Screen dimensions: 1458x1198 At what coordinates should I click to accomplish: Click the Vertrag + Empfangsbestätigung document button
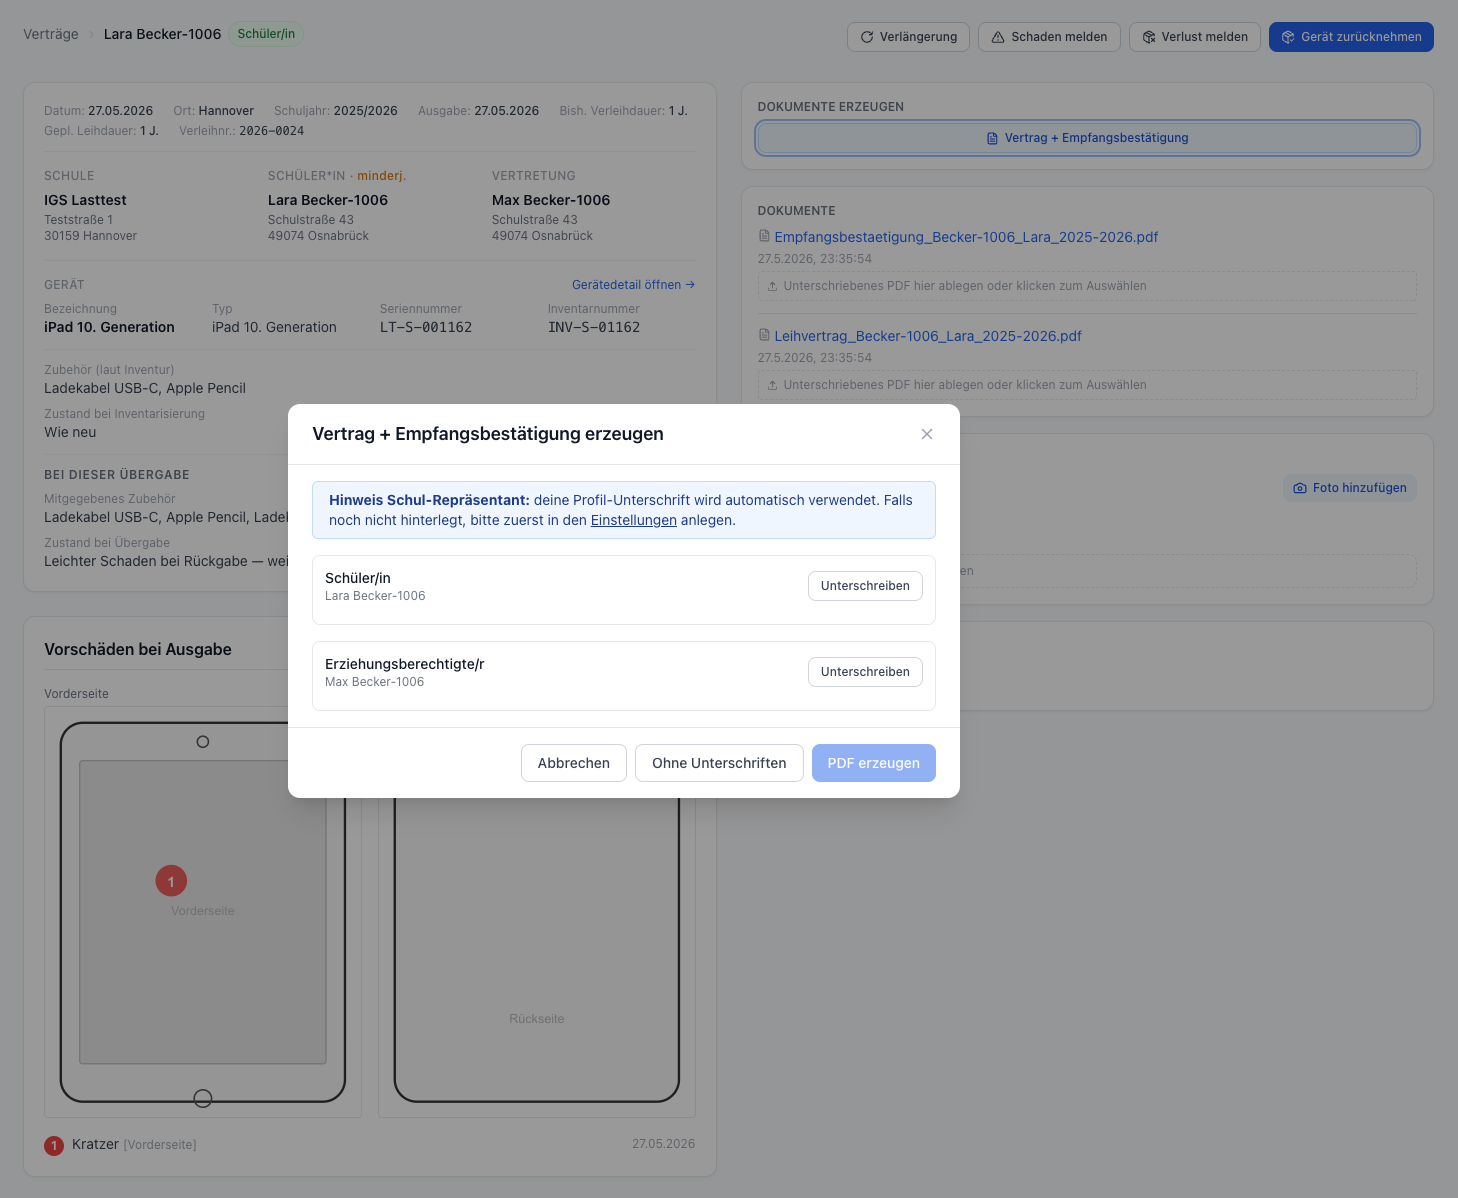[x=1087, y=138]
